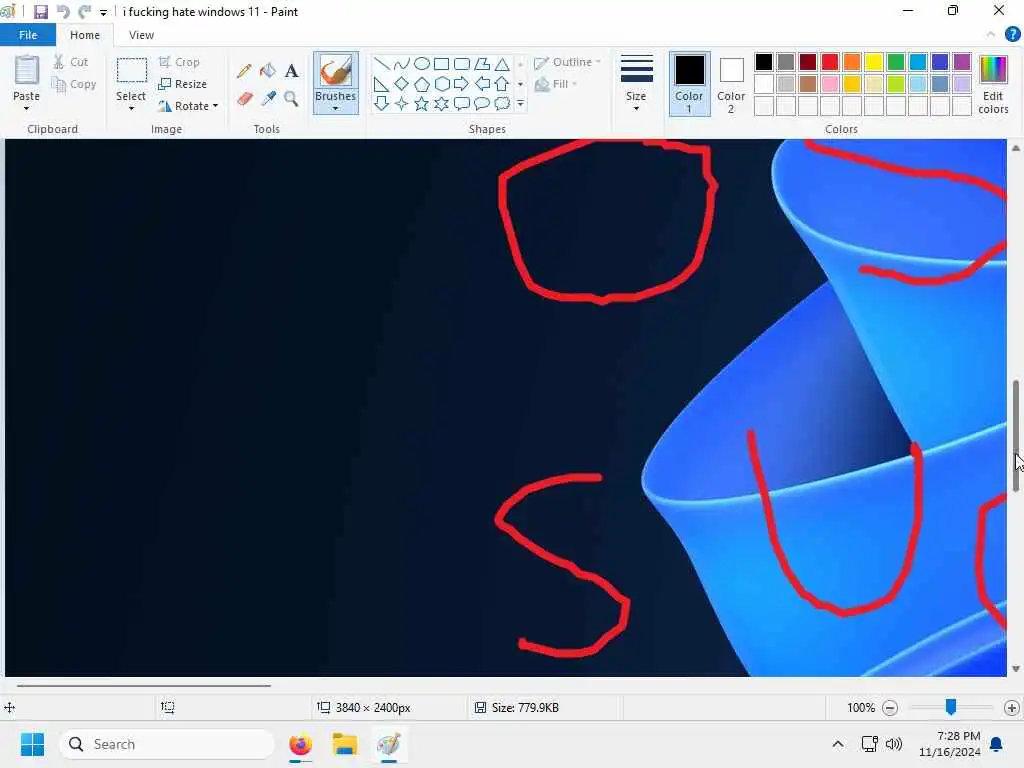Show hidden system tray icons
The image size is (1024, 768).
pyautogui.click(x=838, y=744)
